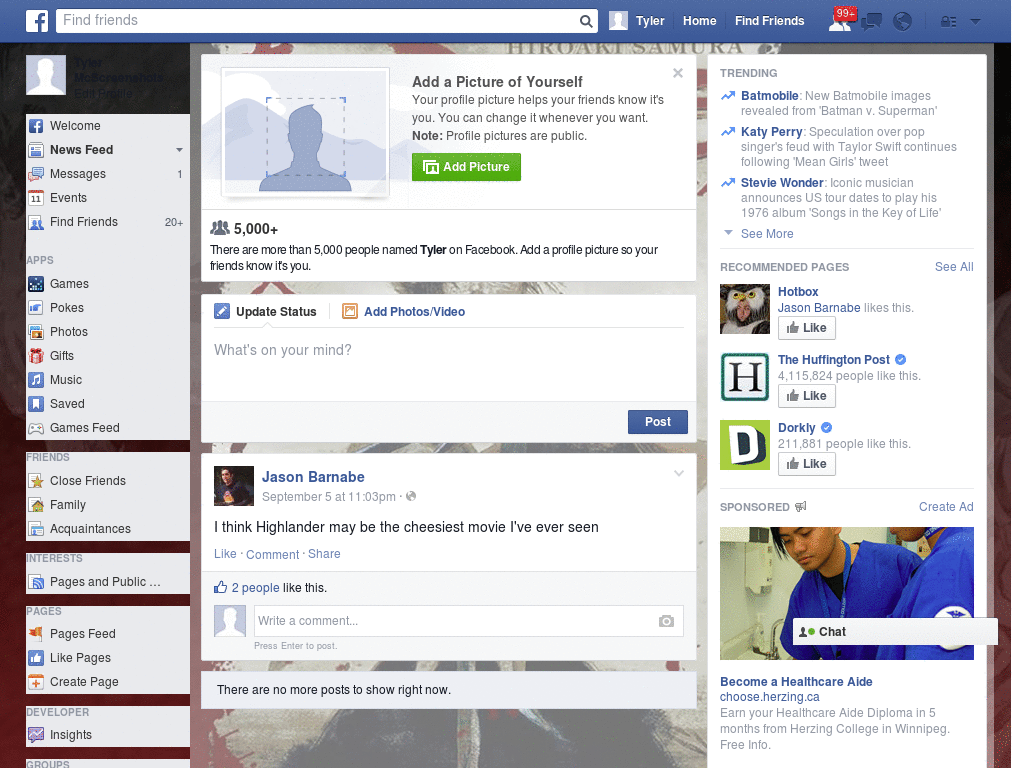
Task: Go to Home in top navigation
Action: tap(699, 21)
